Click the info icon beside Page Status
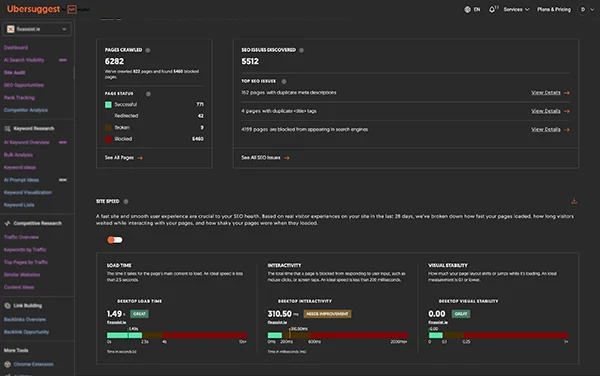Screen dimensions: 600x376 coord(148,94)
